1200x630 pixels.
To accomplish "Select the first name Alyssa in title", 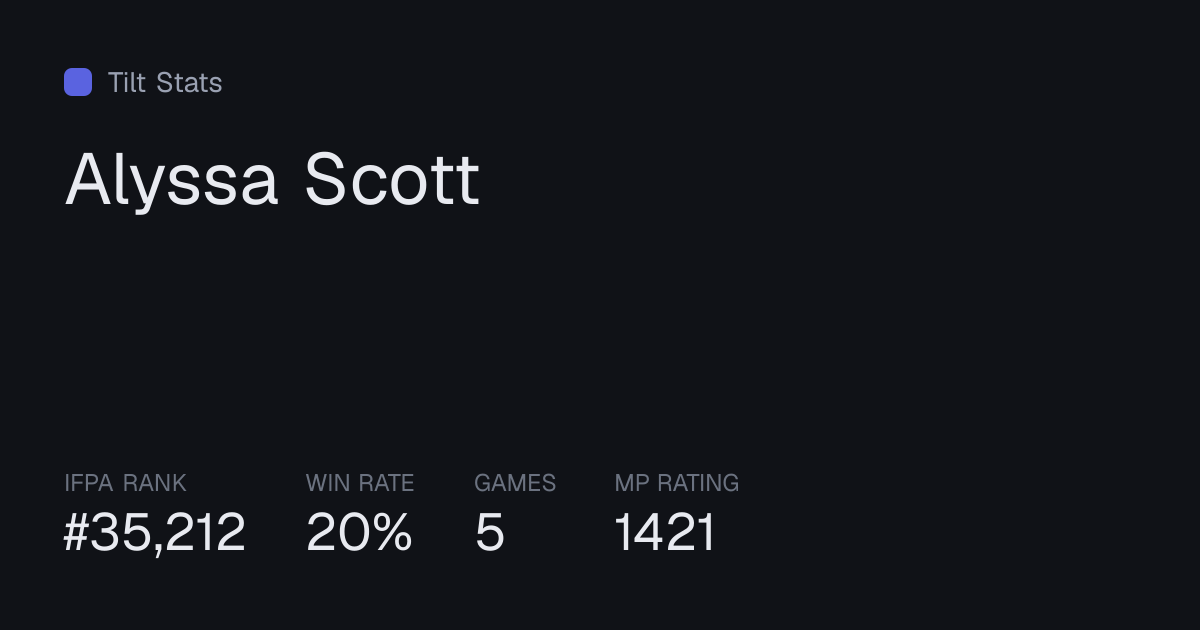I will (x=171, y=182).
